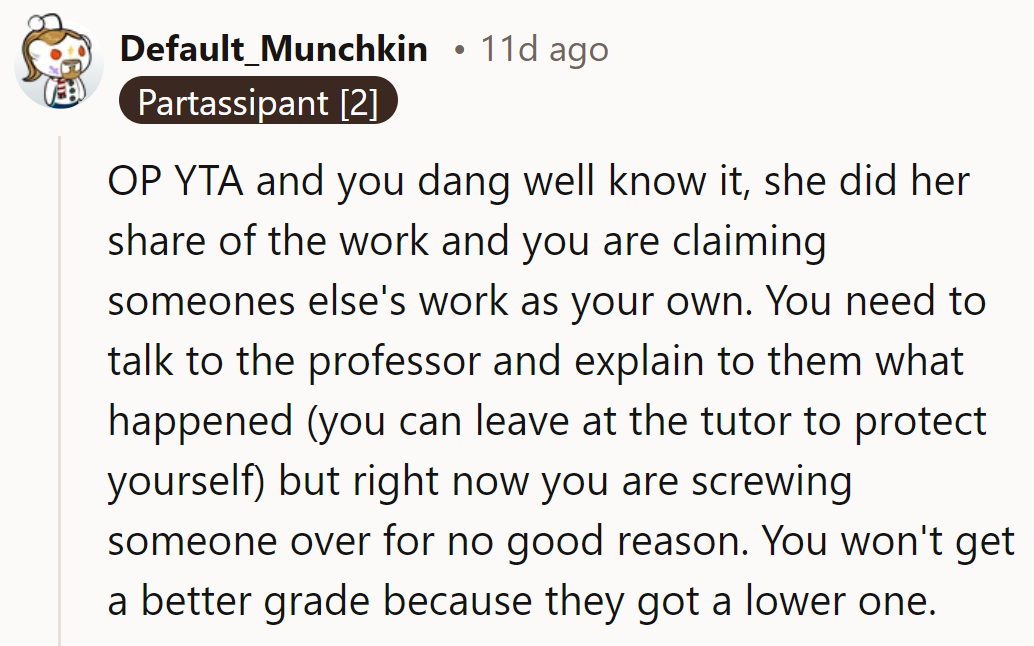Screen dimensions: 1034x646
Task: Open Default_Munchkin's snoo avatar
Action: pos(59,62)
